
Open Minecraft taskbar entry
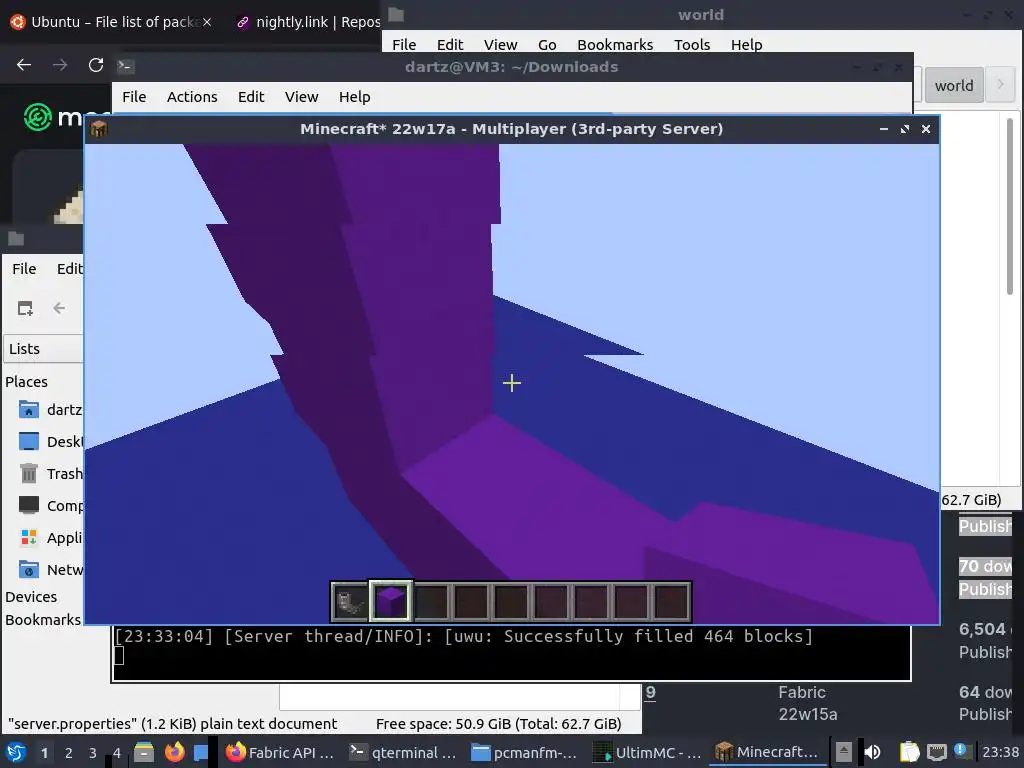coord(768,752)
